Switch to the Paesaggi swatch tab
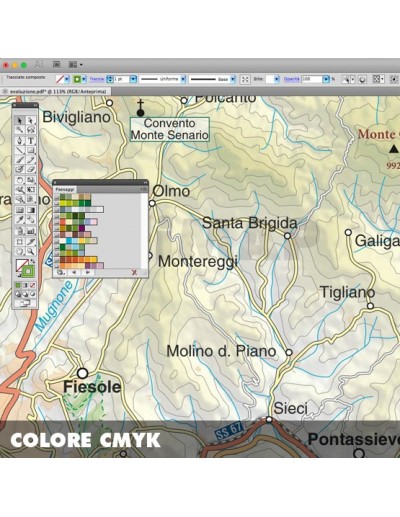 (x=65, y=189)
